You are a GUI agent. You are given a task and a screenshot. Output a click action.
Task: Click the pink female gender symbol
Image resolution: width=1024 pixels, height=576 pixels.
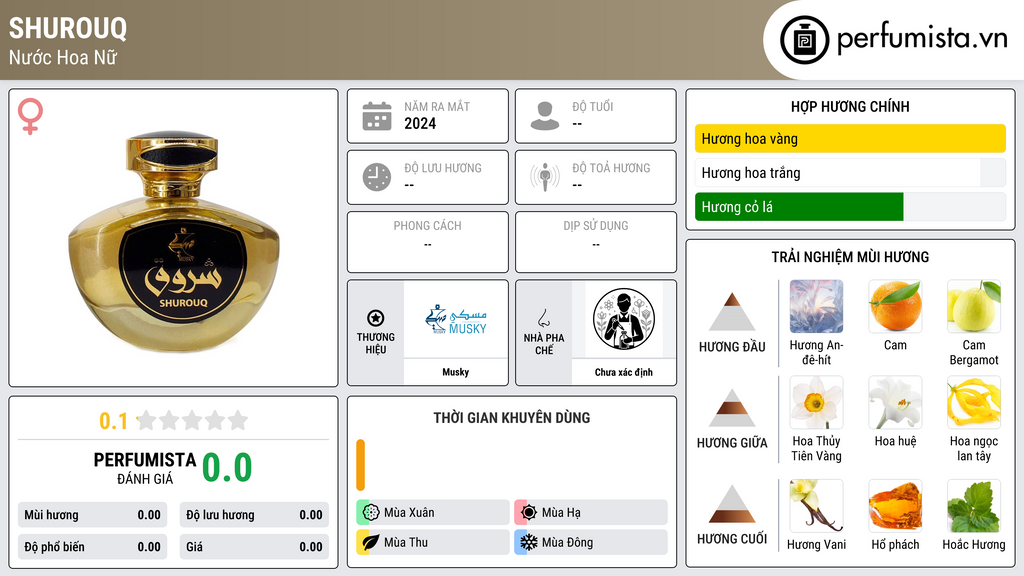coord(30,116)
